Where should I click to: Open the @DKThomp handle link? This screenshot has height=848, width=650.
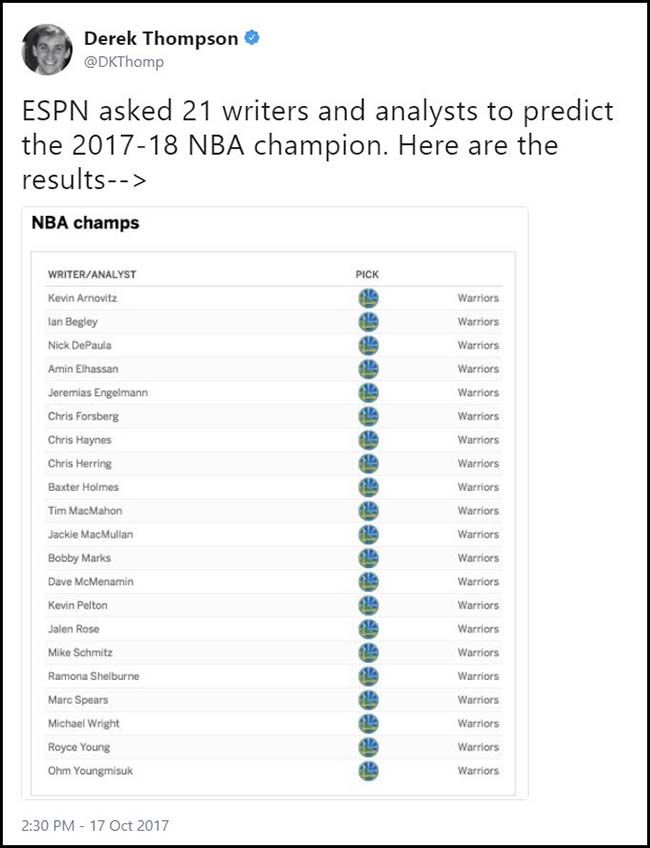coord(124,62)
